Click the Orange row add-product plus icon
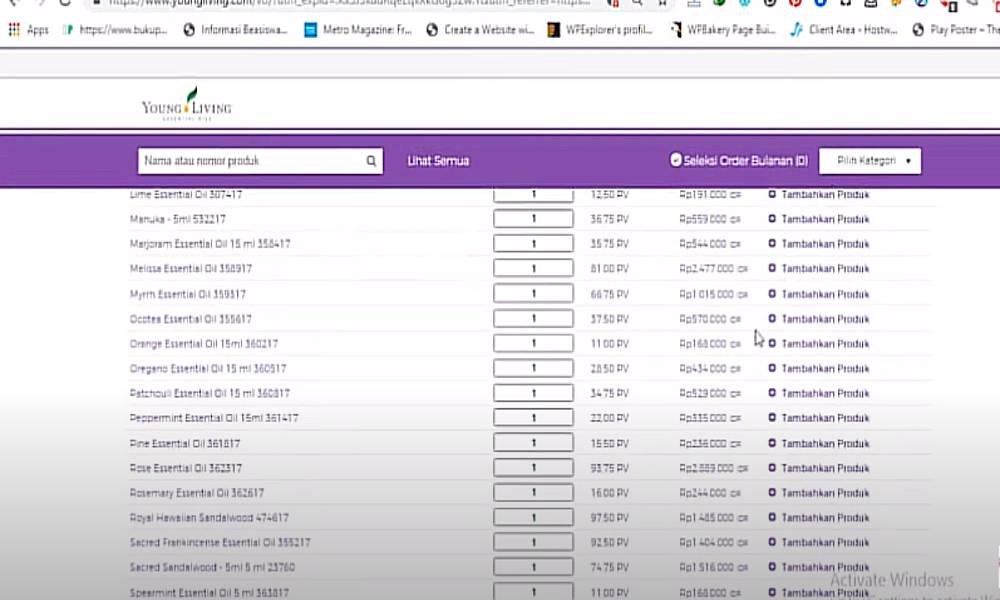1000x600 pixels. tap(772, 344)
